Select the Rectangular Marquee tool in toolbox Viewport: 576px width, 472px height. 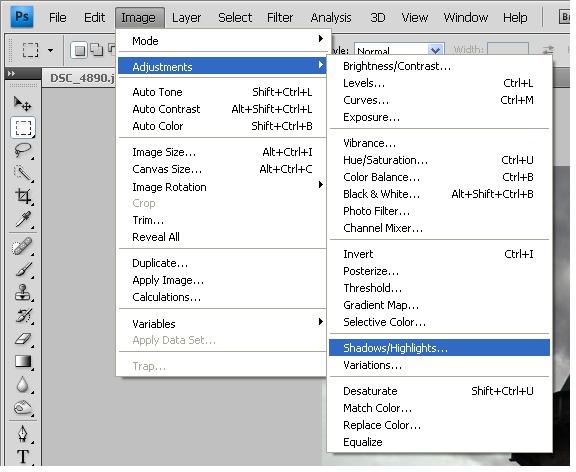(x=23, y=127)
